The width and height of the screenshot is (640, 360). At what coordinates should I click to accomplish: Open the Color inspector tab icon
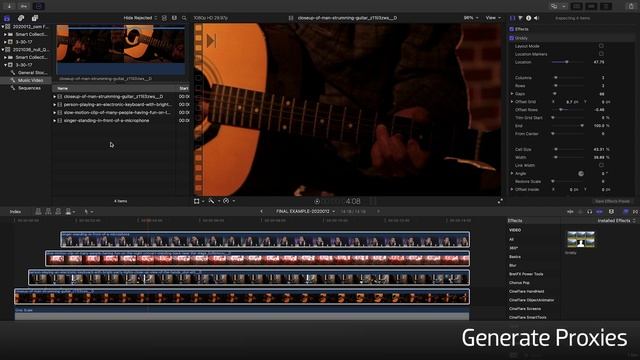[520, 18]
